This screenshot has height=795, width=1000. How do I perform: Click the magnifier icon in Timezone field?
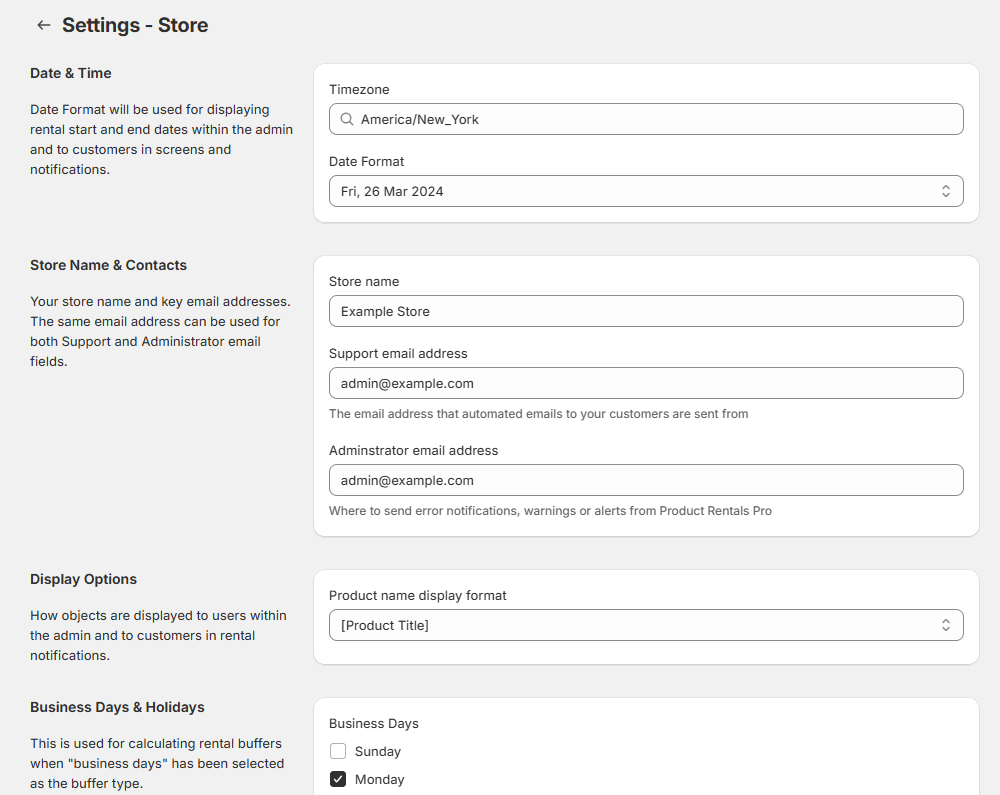click(x=346, y=119)
